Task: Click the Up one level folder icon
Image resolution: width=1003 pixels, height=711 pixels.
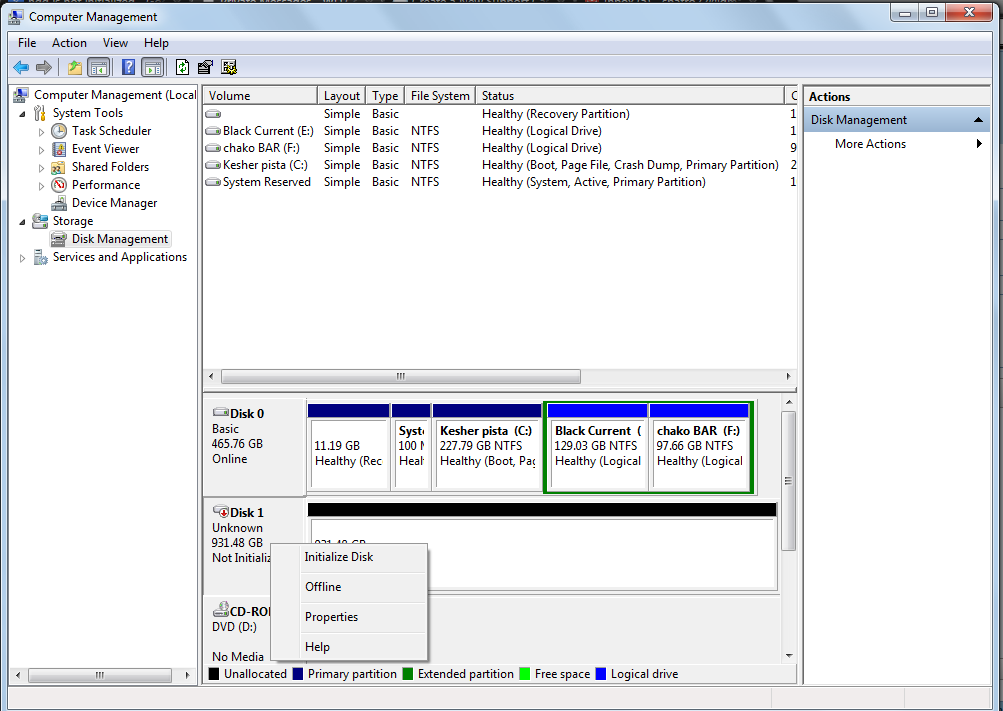Action: point(75,67)
